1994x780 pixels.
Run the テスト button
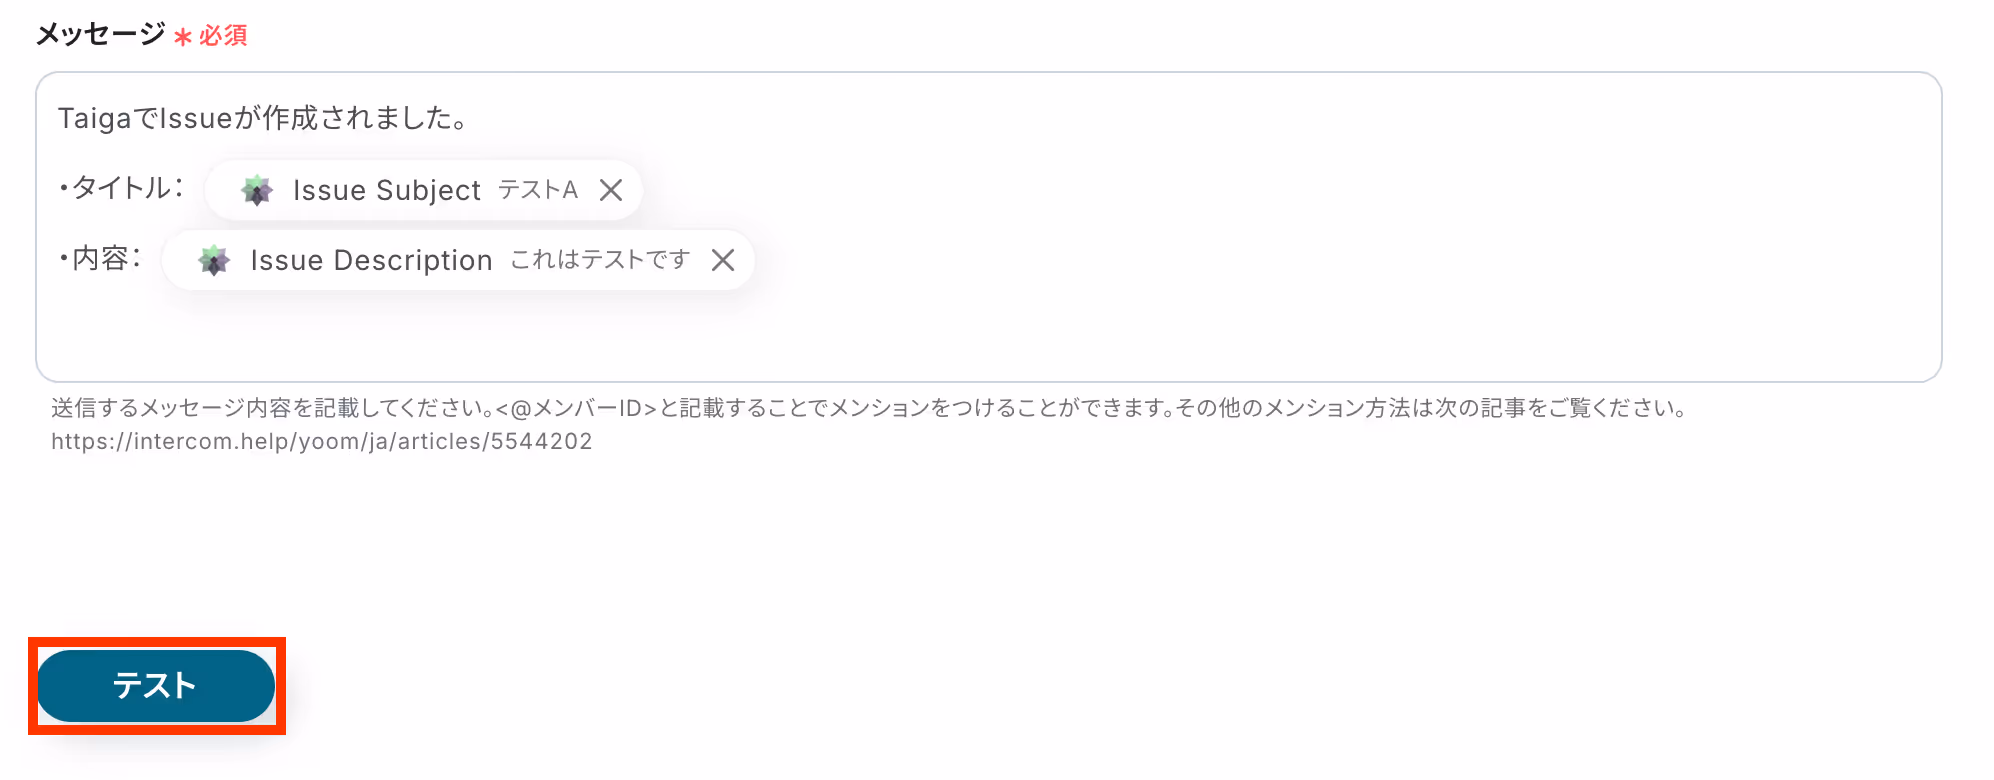(156, 686)
